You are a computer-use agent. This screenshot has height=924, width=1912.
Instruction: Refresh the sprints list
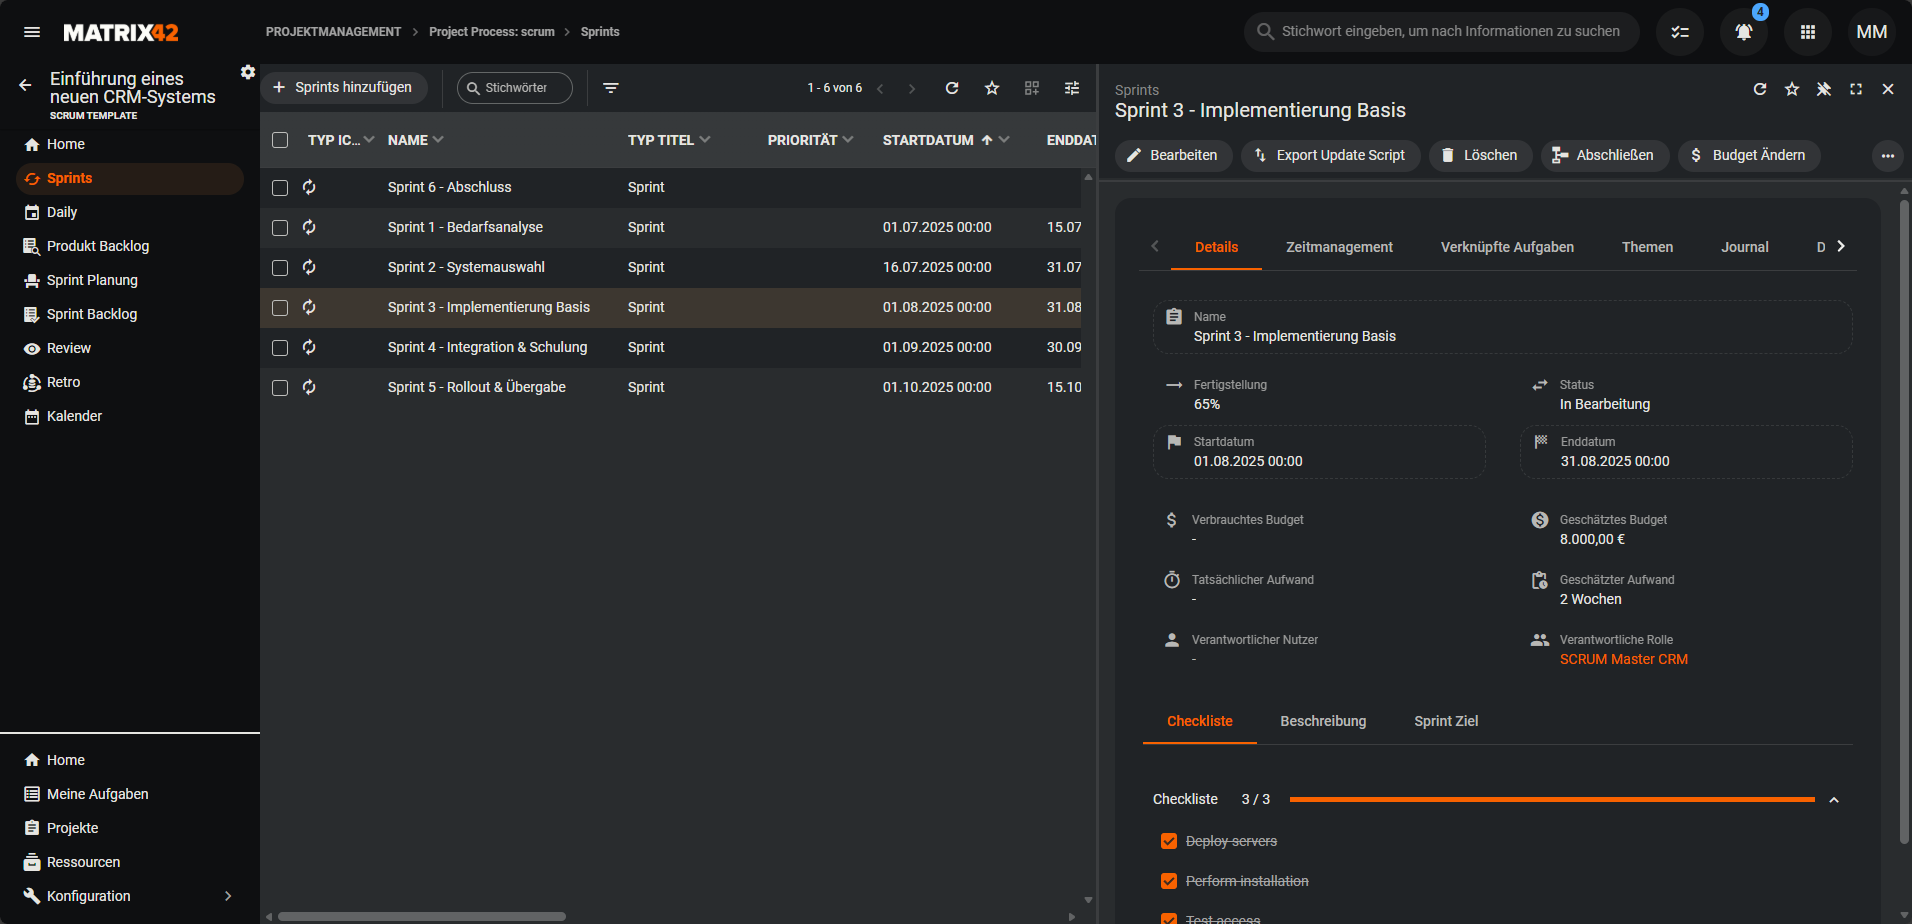[x=952, y=88]
